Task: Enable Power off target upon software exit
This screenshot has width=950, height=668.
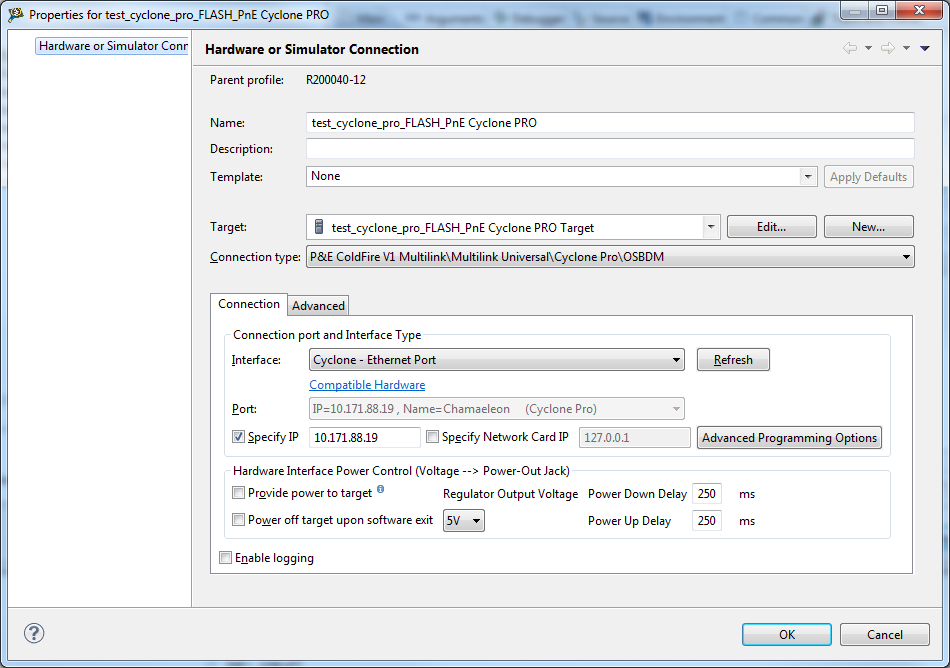Action: [238, 520]
